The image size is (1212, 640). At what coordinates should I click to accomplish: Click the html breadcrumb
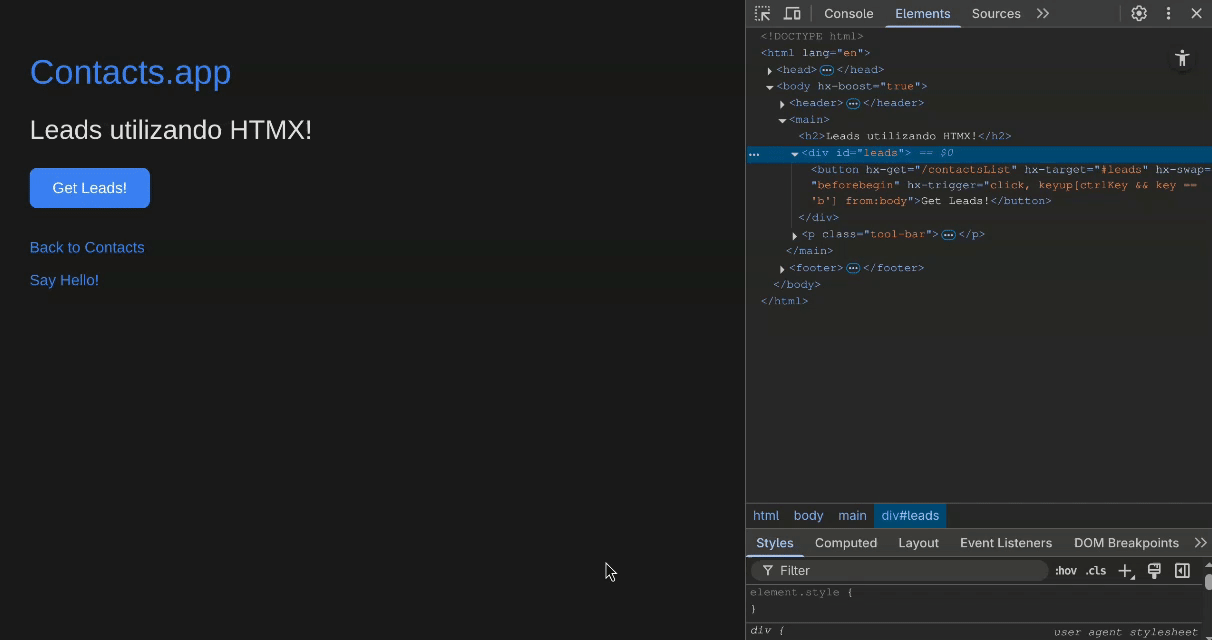766,516
